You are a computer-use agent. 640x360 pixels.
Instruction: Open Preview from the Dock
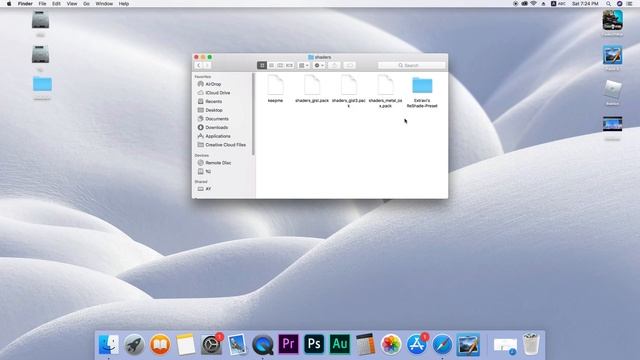click(237, 344)
